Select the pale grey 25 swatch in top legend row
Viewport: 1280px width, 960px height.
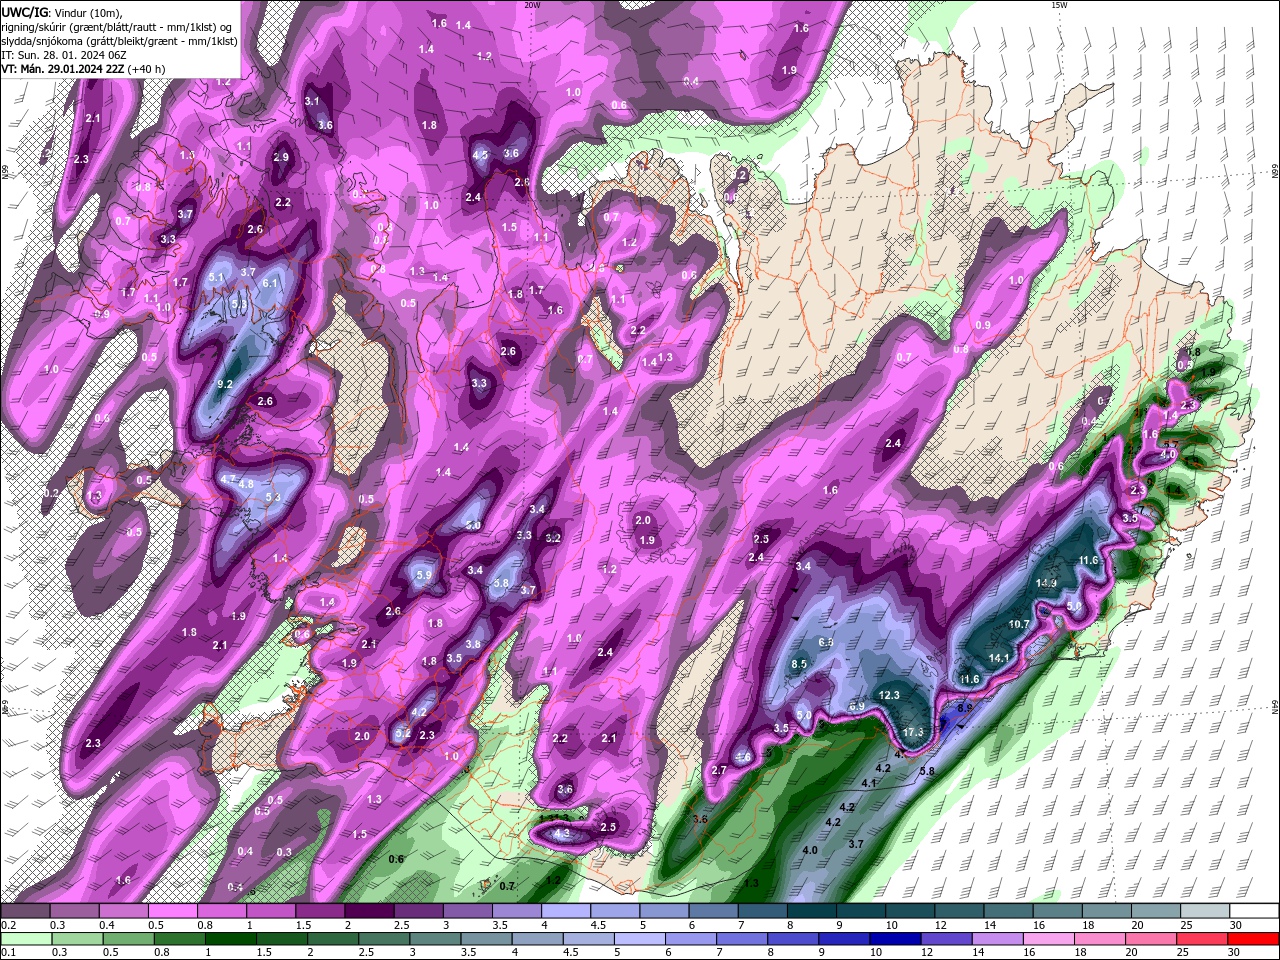coord(1205,911)
